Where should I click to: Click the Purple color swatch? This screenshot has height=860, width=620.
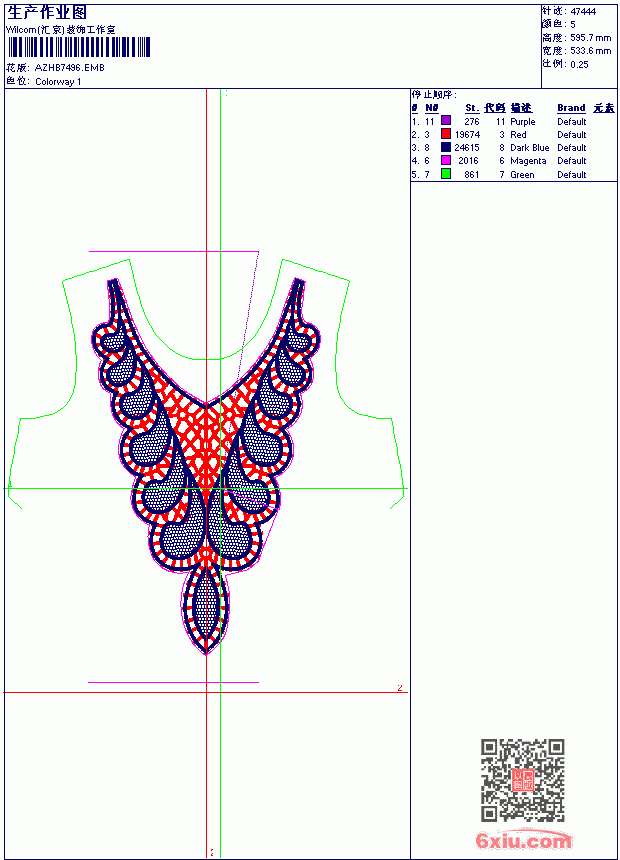446,121
